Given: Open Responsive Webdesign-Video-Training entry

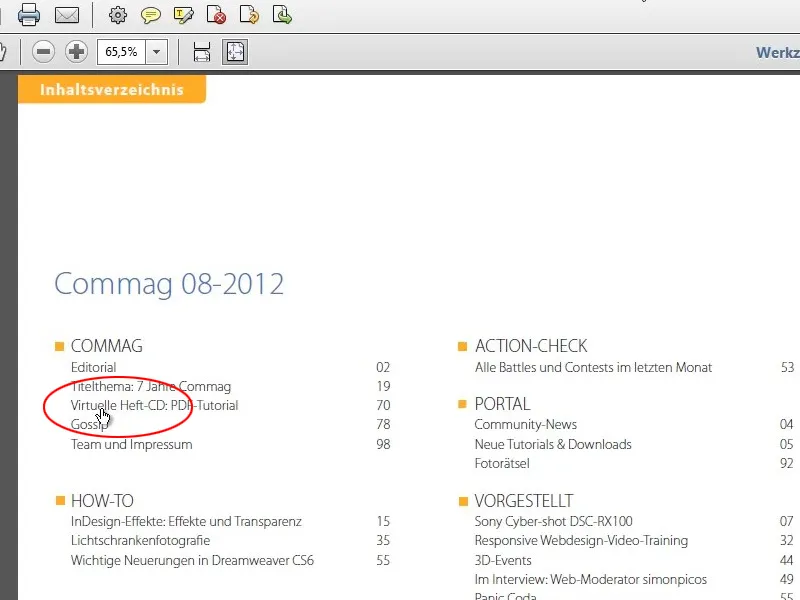Looking at the screenshot, I should click(x=581, y=540).
